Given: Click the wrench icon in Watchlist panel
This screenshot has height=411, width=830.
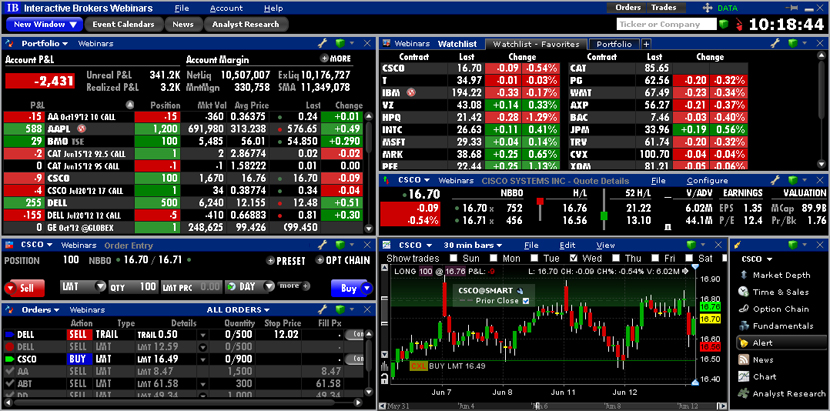Looking at the screenshot, I should [775, 43].
